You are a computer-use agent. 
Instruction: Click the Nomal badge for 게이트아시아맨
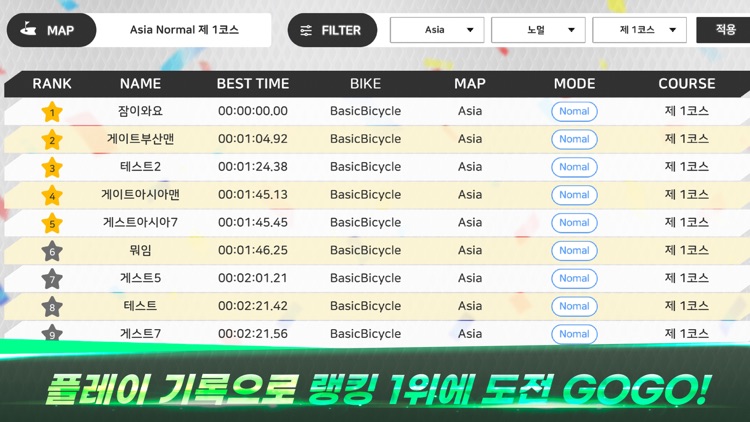(574, 194)
